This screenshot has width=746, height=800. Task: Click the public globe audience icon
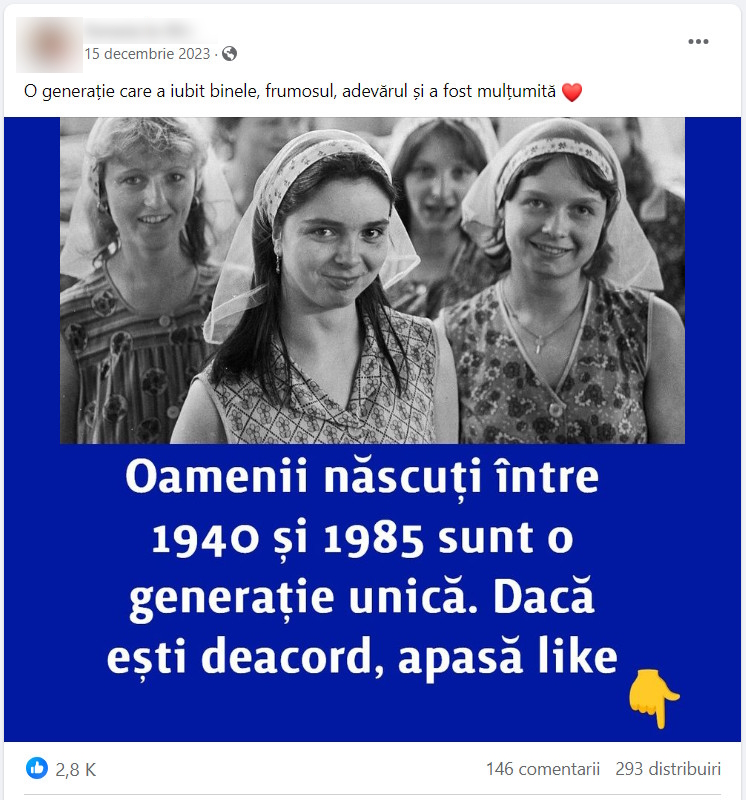click(x=230, y=54)
